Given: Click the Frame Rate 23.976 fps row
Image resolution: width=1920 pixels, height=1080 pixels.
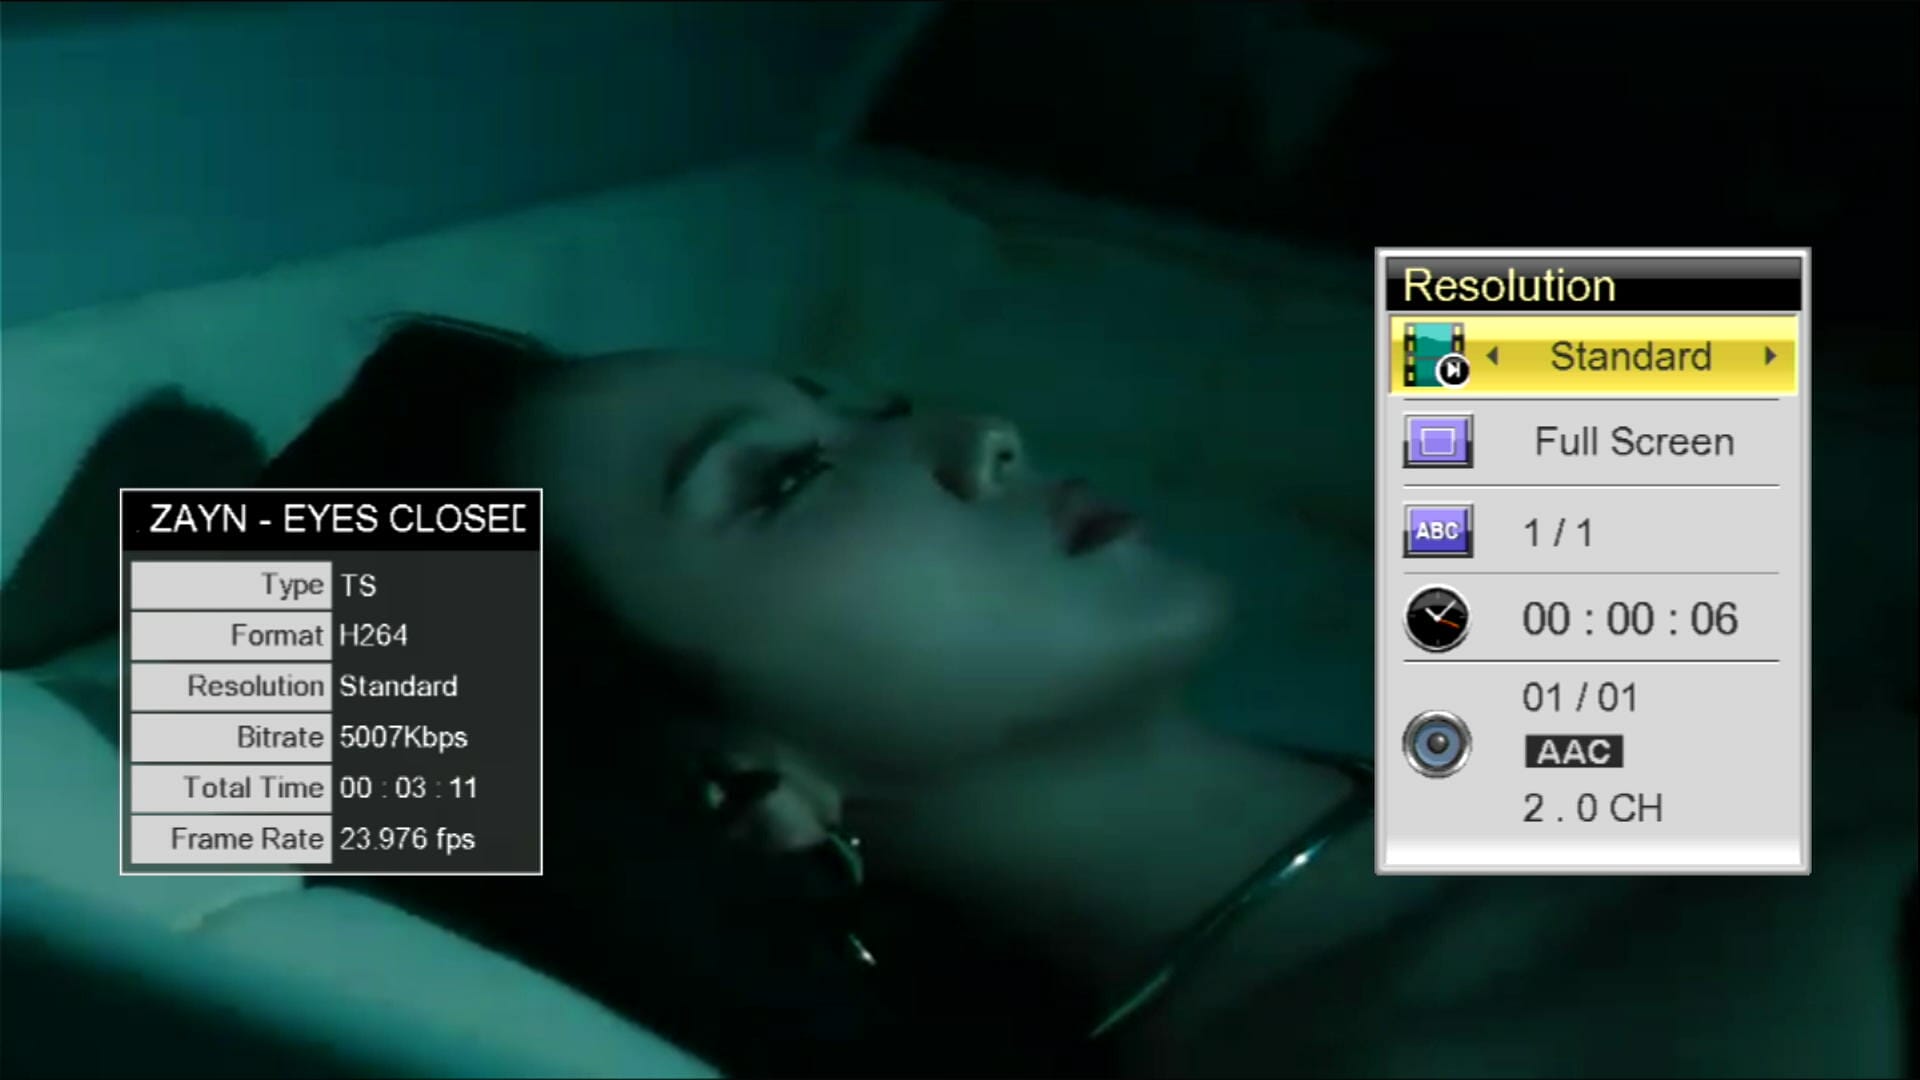Looking at the screenshot, I should [x=332, y=839].
